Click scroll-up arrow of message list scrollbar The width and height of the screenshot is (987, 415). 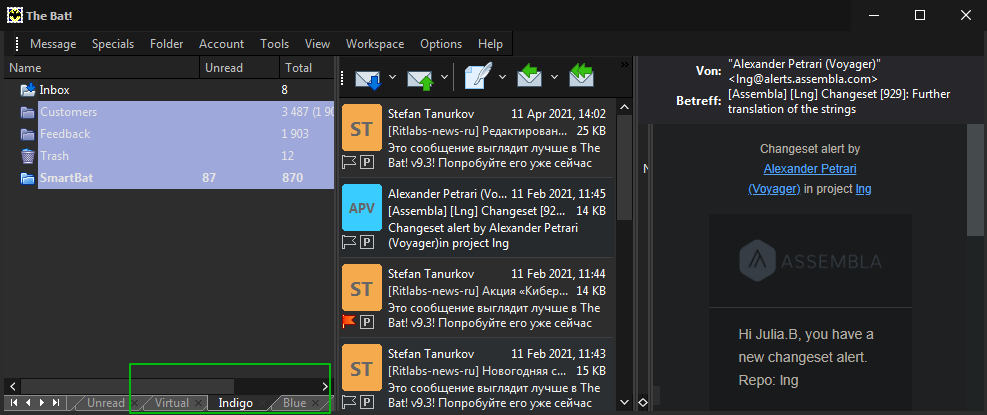(x=624, y=106)
